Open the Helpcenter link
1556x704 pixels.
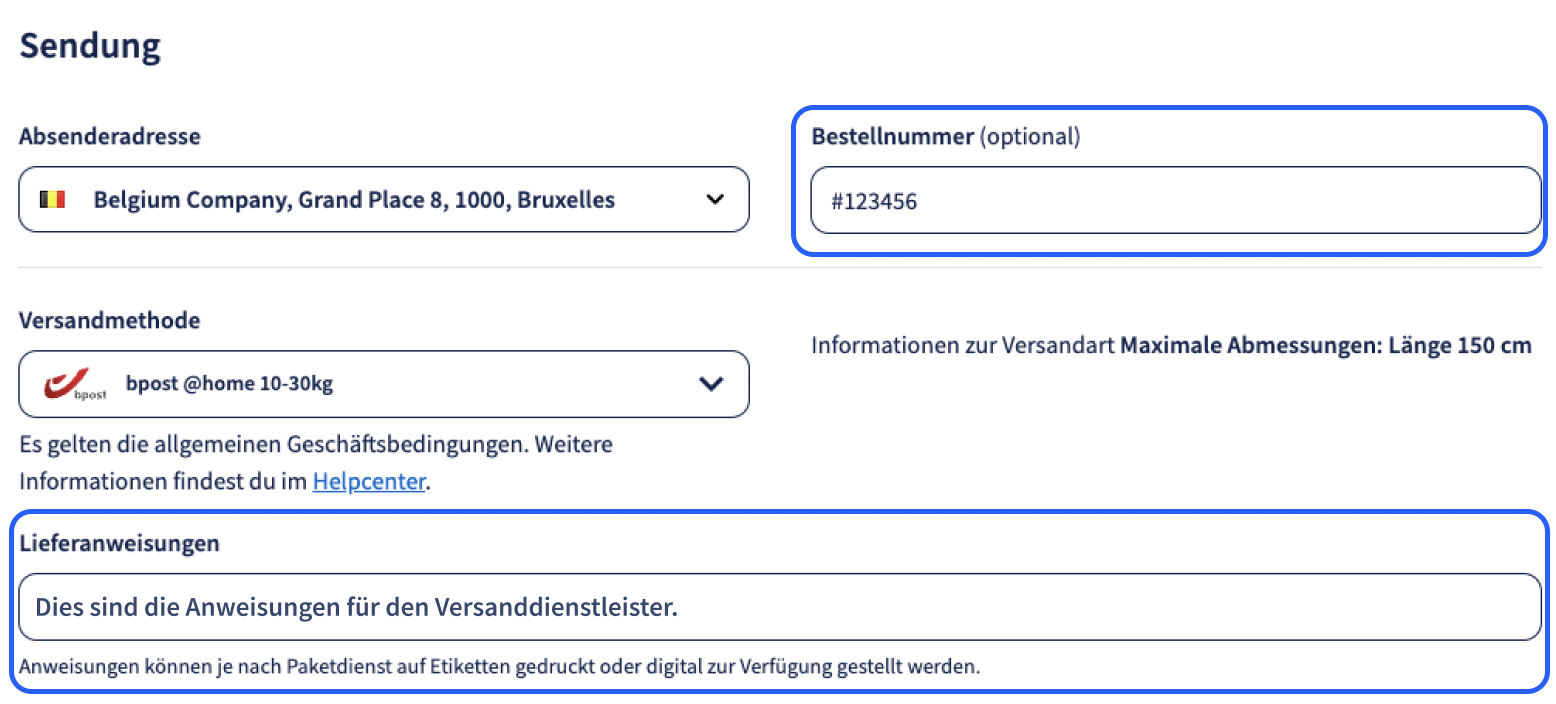tap(369, 482)
